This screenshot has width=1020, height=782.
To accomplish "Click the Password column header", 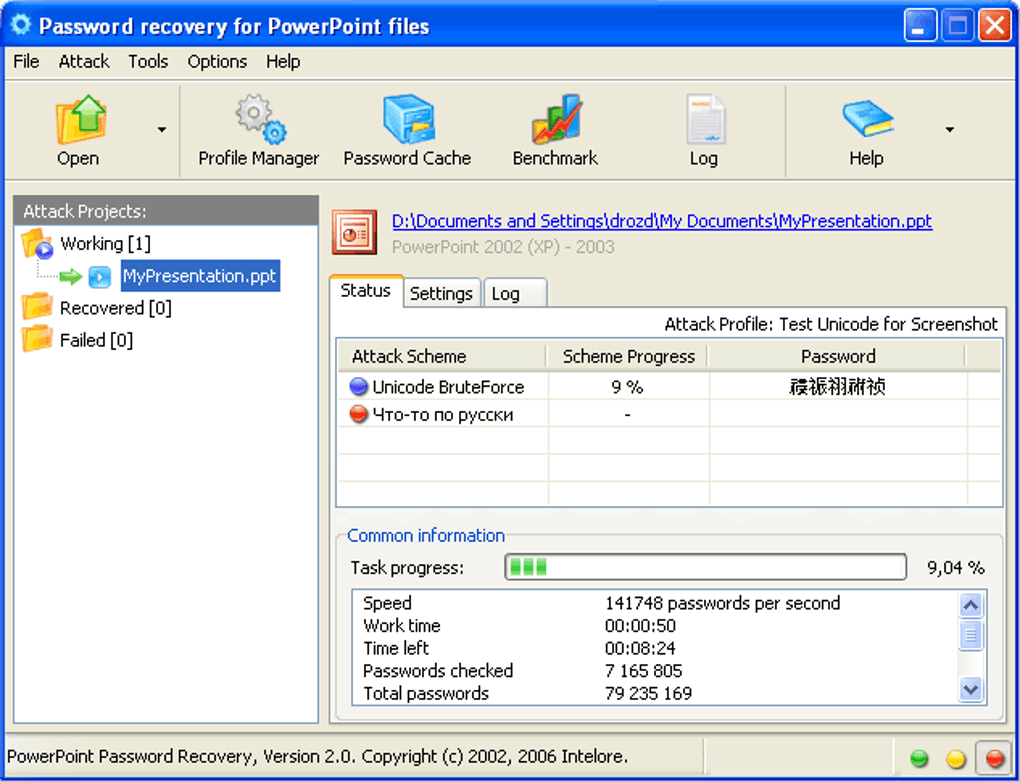I will 838,356.
